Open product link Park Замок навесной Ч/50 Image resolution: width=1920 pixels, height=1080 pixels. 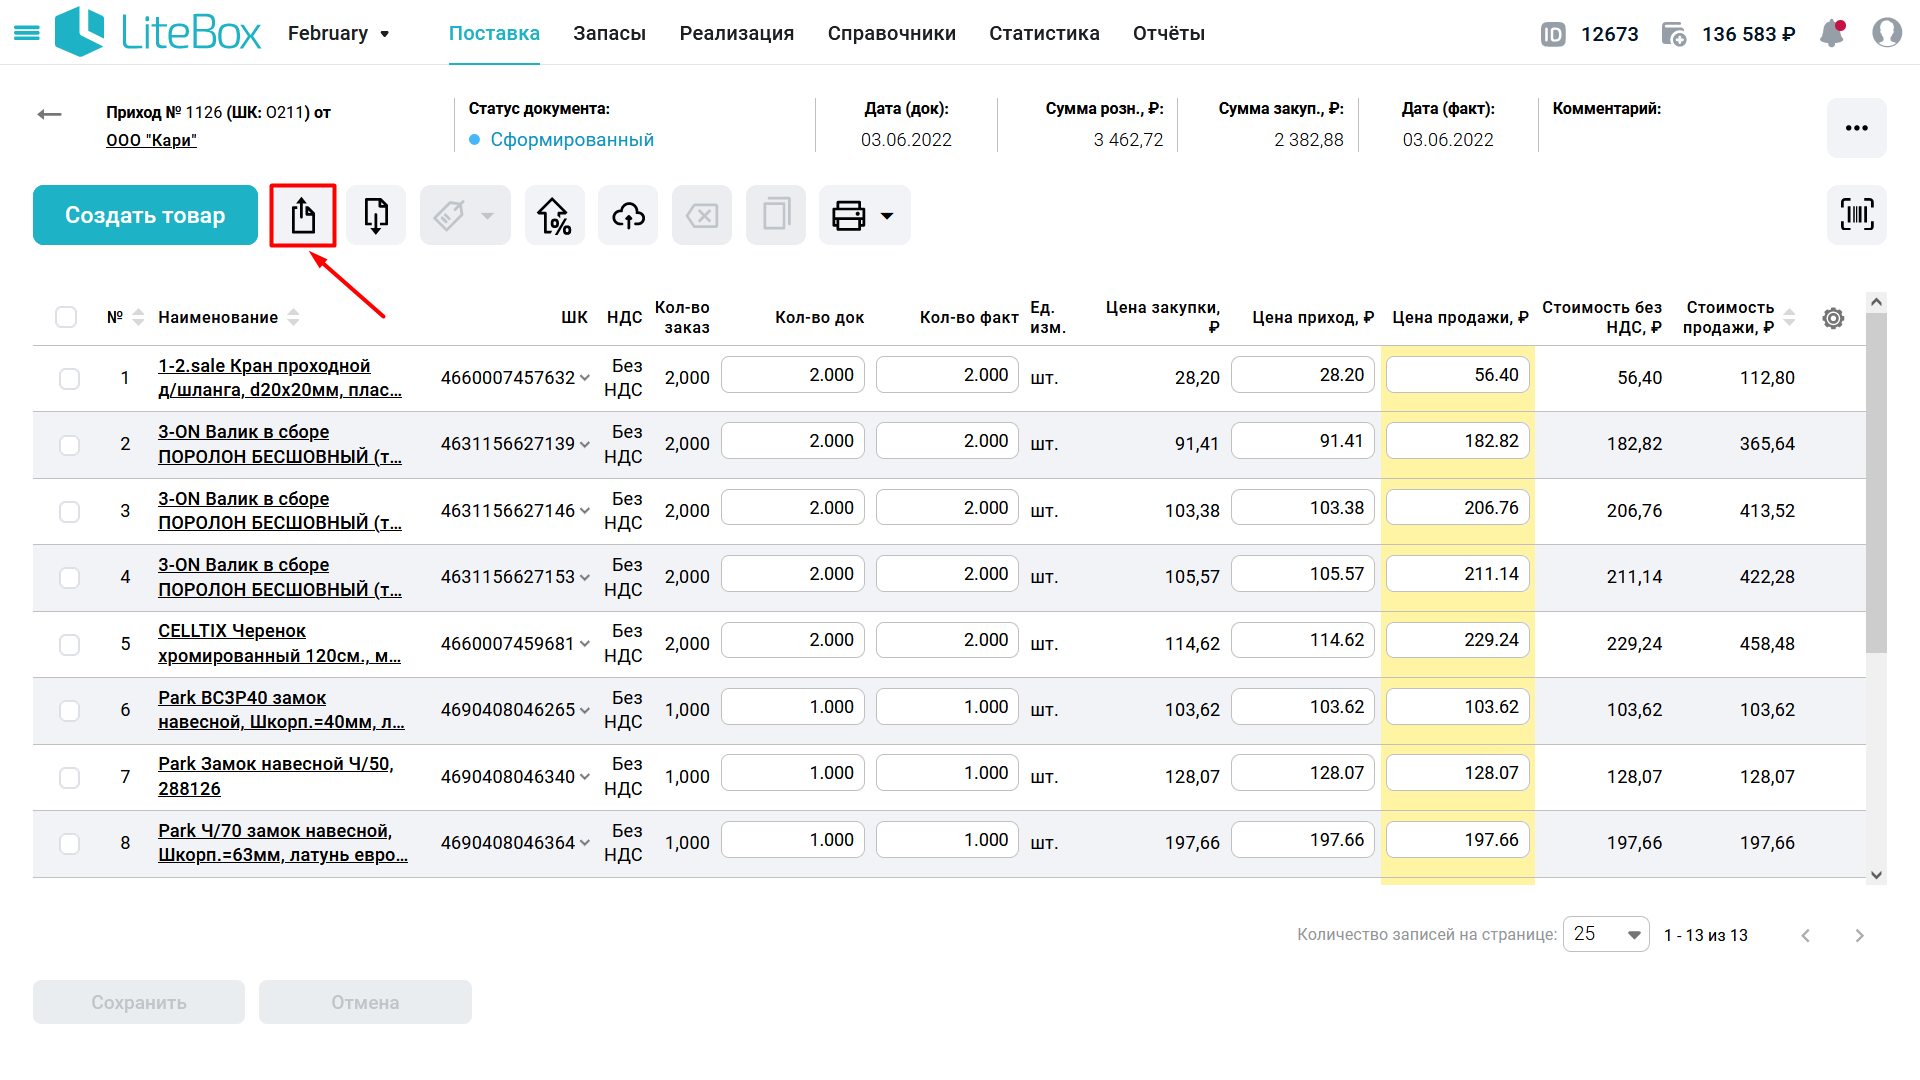pos(276,776)
